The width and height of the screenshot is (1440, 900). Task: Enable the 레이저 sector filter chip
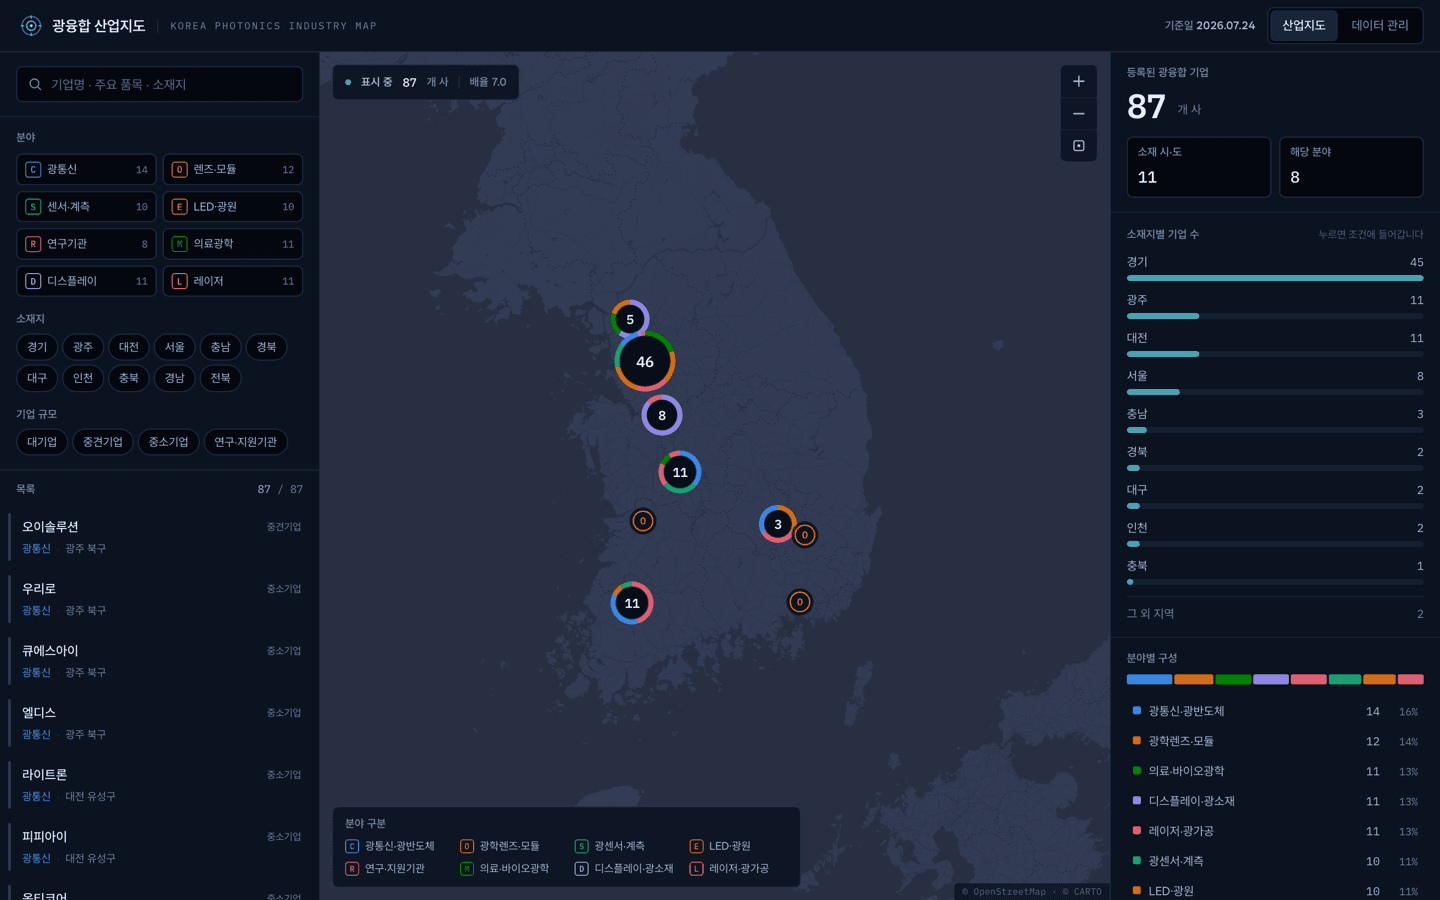click(233, 281)
